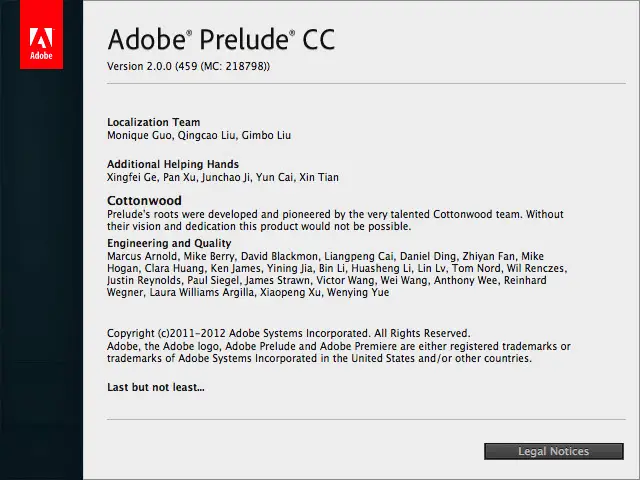
Task: Click the name Monique Guo
Action: coord(139,135)
